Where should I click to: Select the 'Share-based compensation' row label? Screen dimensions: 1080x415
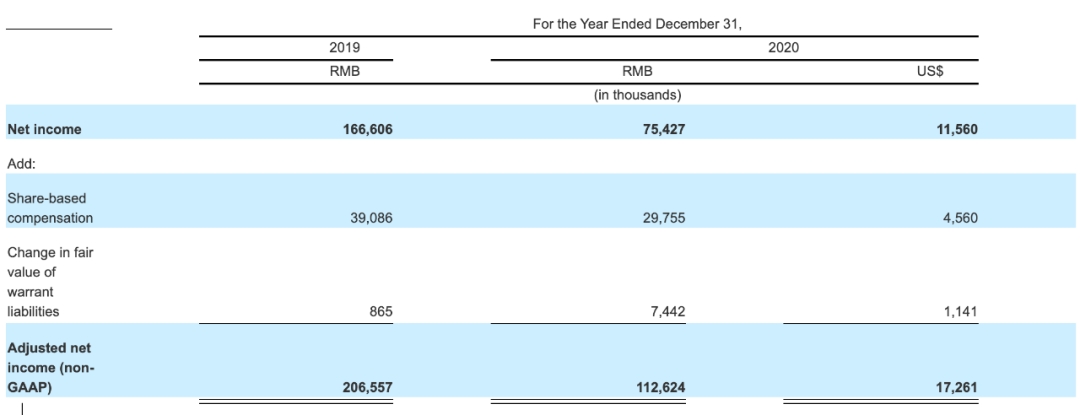pos(50,208)
